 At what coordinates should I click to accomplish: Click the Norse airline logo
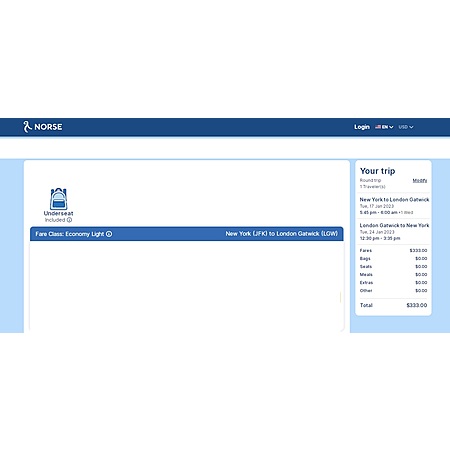point(43,127)
